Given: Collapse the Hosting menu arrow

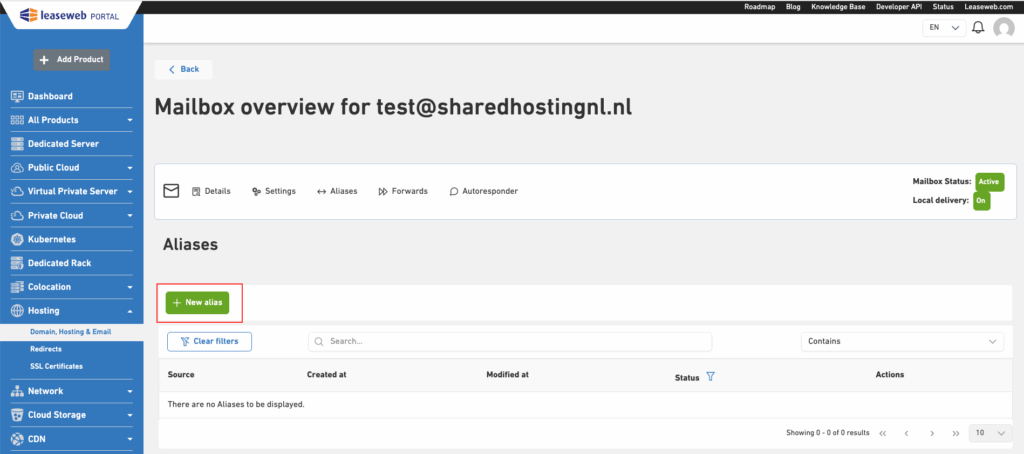Looking at the screenshot, I should (130, 312).
